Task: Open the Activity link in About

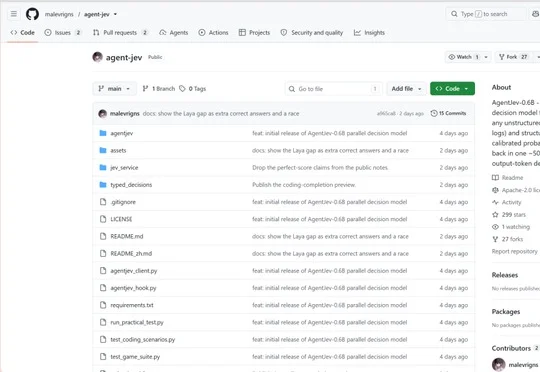Action: [x=507, y=203]
